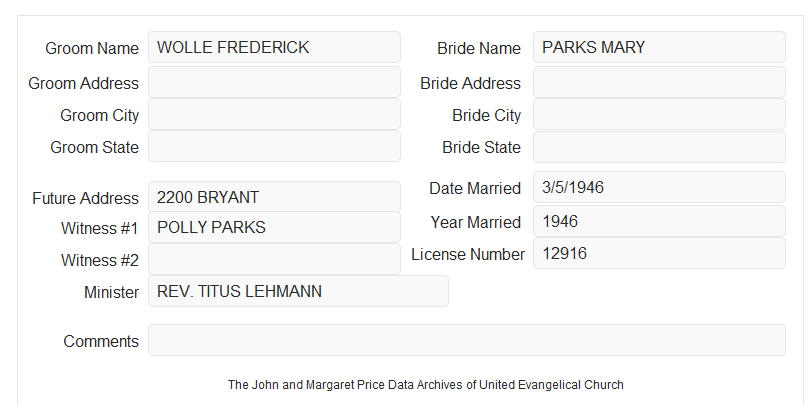Click the Groom Name label
The height and width of the screenshot is (405, 805).
(x=92, y=48)
